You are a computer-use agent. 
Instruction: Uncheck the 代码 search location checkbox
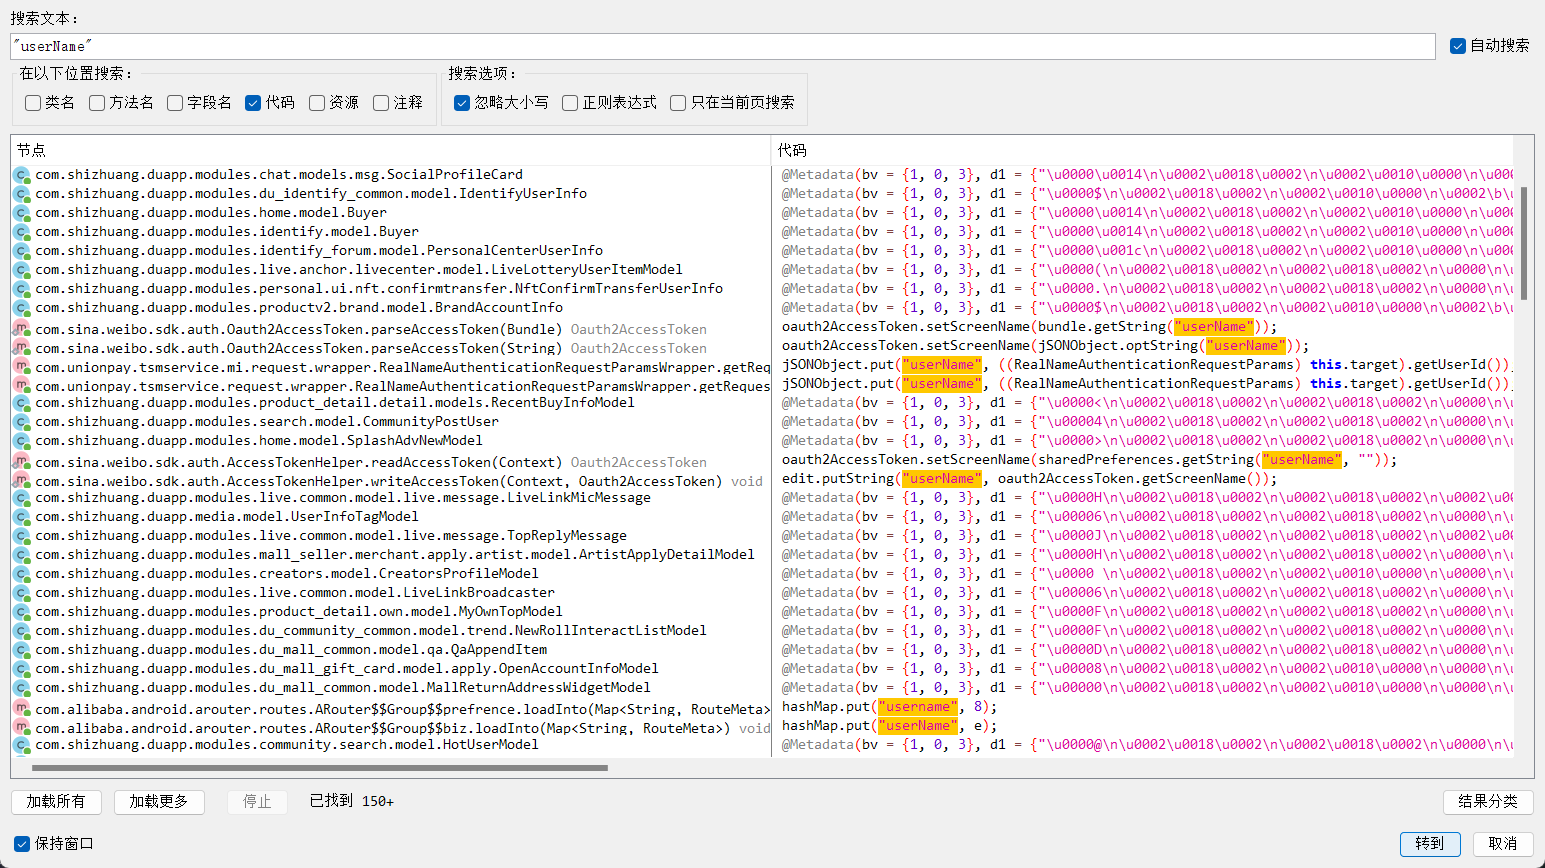coord(253,103)
